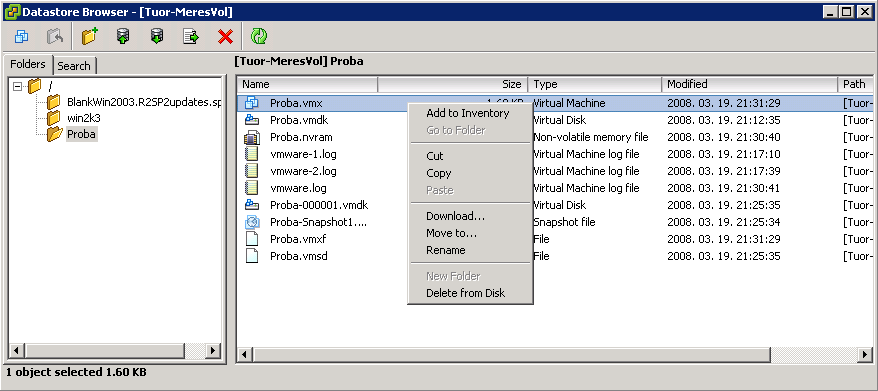Select the Proba.vmdk file name
This screenshot has height=391, width=878.
click(298, 120)
